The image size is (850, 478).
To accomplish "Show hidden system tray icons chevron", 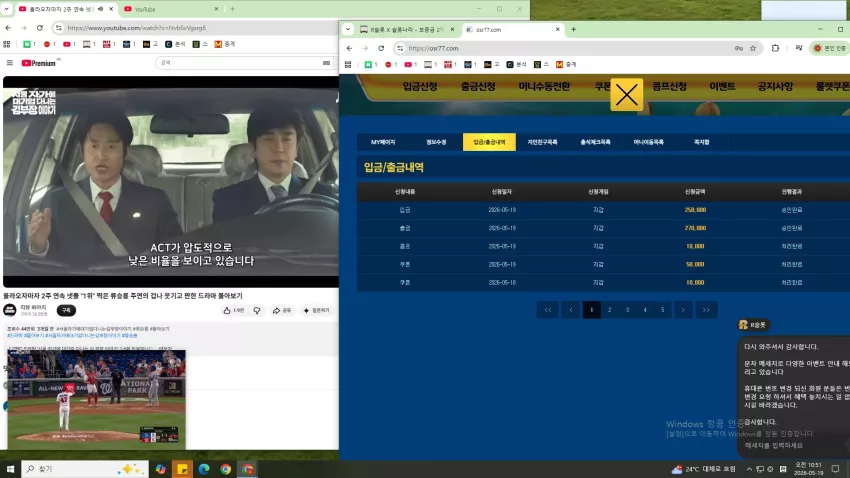I will click(x=749, y=469).
